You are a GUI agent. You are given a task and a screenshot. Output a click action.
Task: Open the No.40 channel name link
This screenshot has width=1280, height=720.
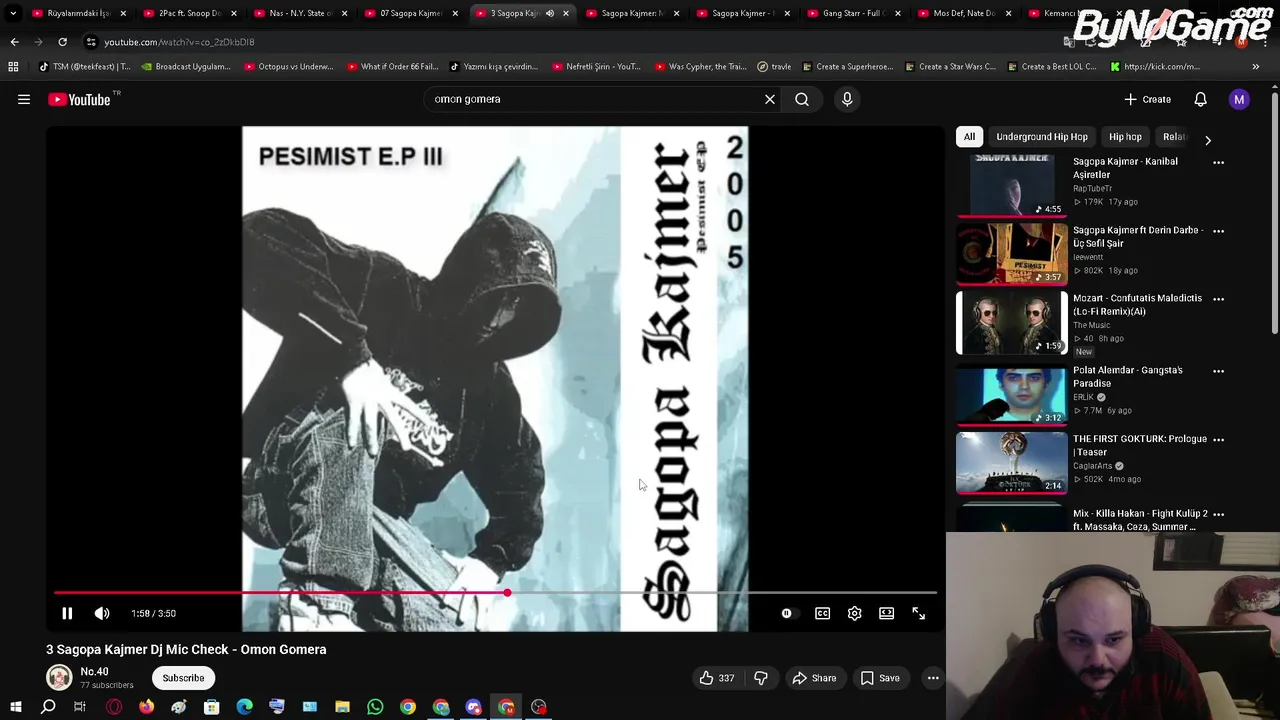click(x=94, y=672)
